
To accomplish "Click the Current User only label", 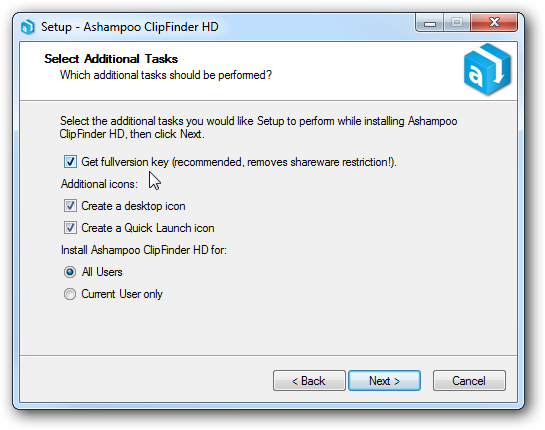I will coord(122,294).
